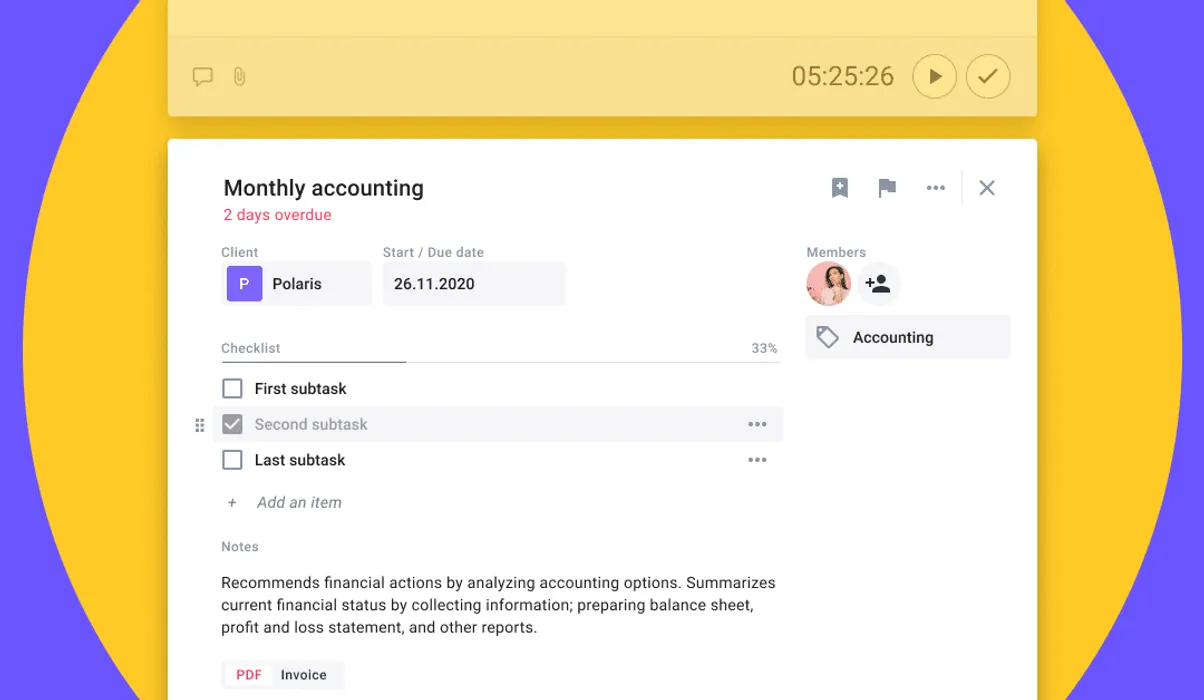Click Add an item in checklist
Image resolution: width=1204 pixels, height=700 pixels.
298,503
